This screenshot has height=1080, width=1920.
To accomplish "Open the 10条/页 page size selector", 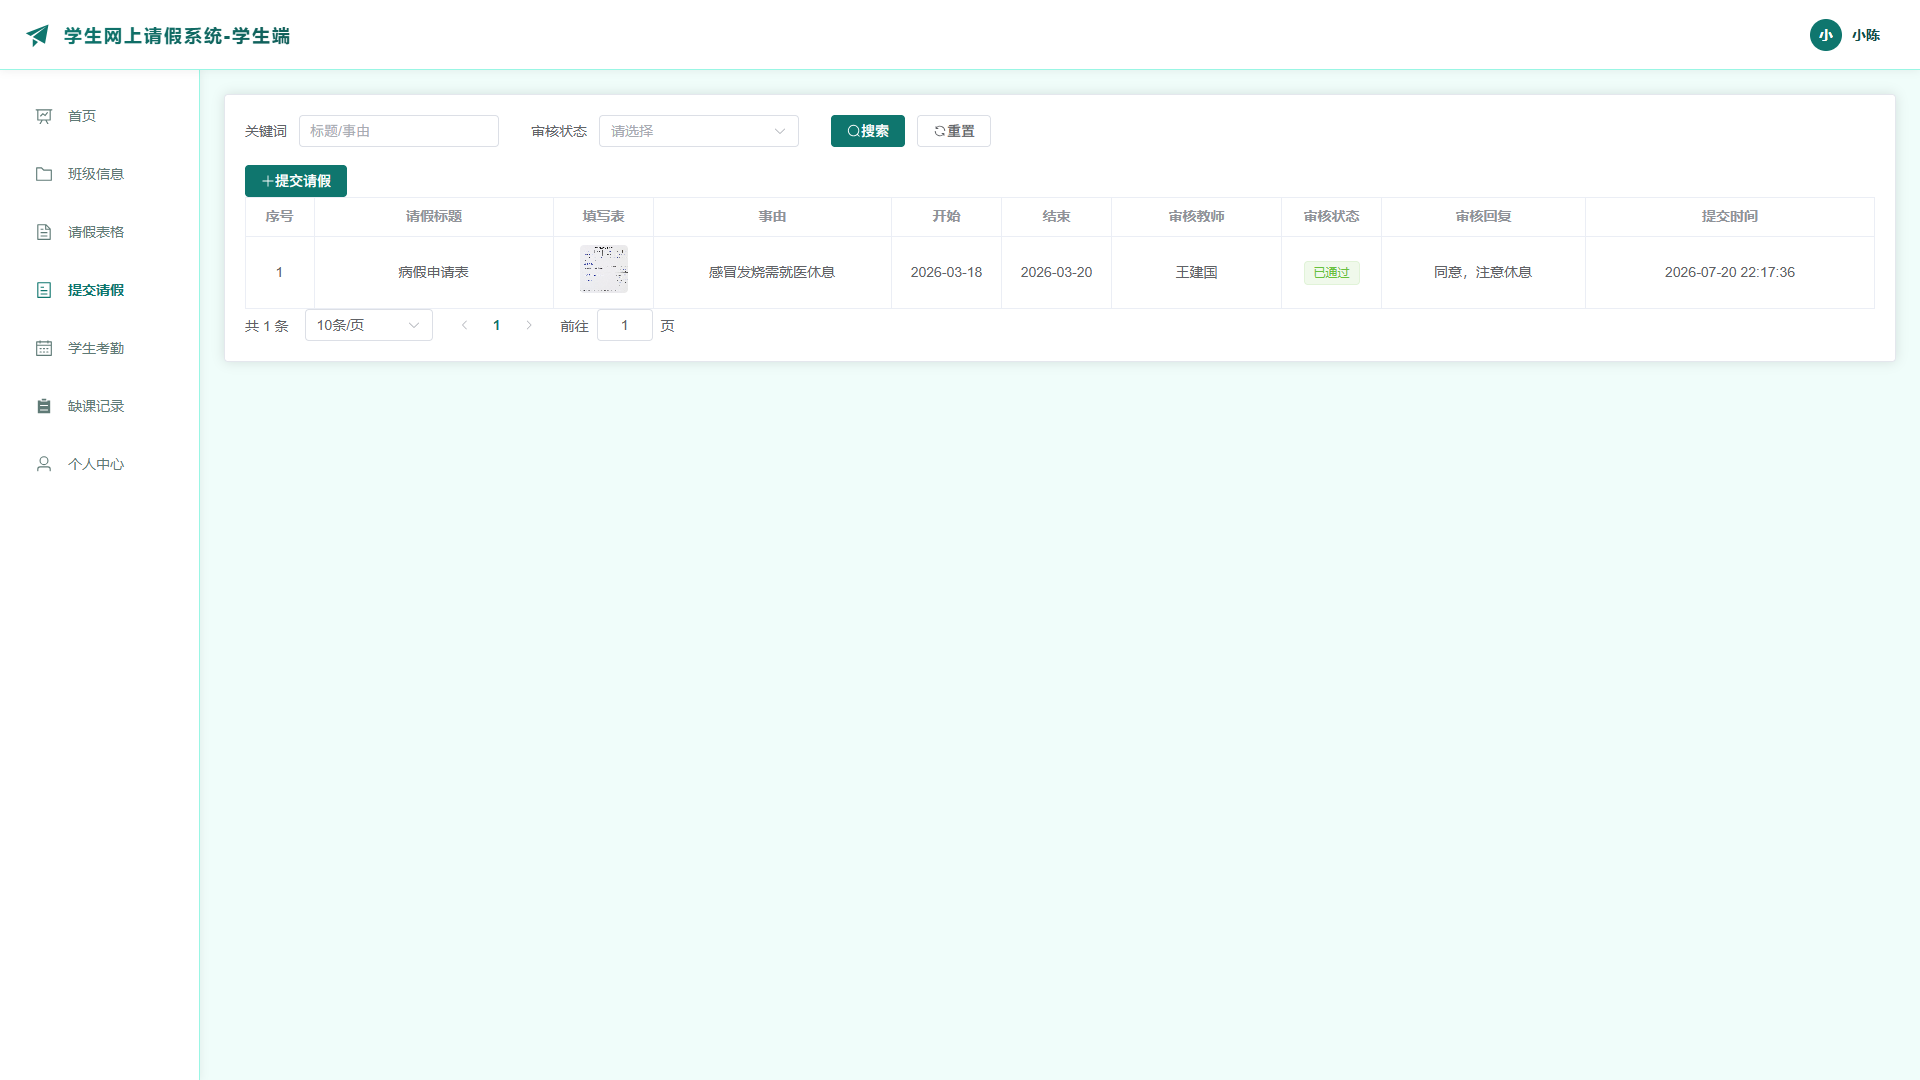I will coord(369,325).
